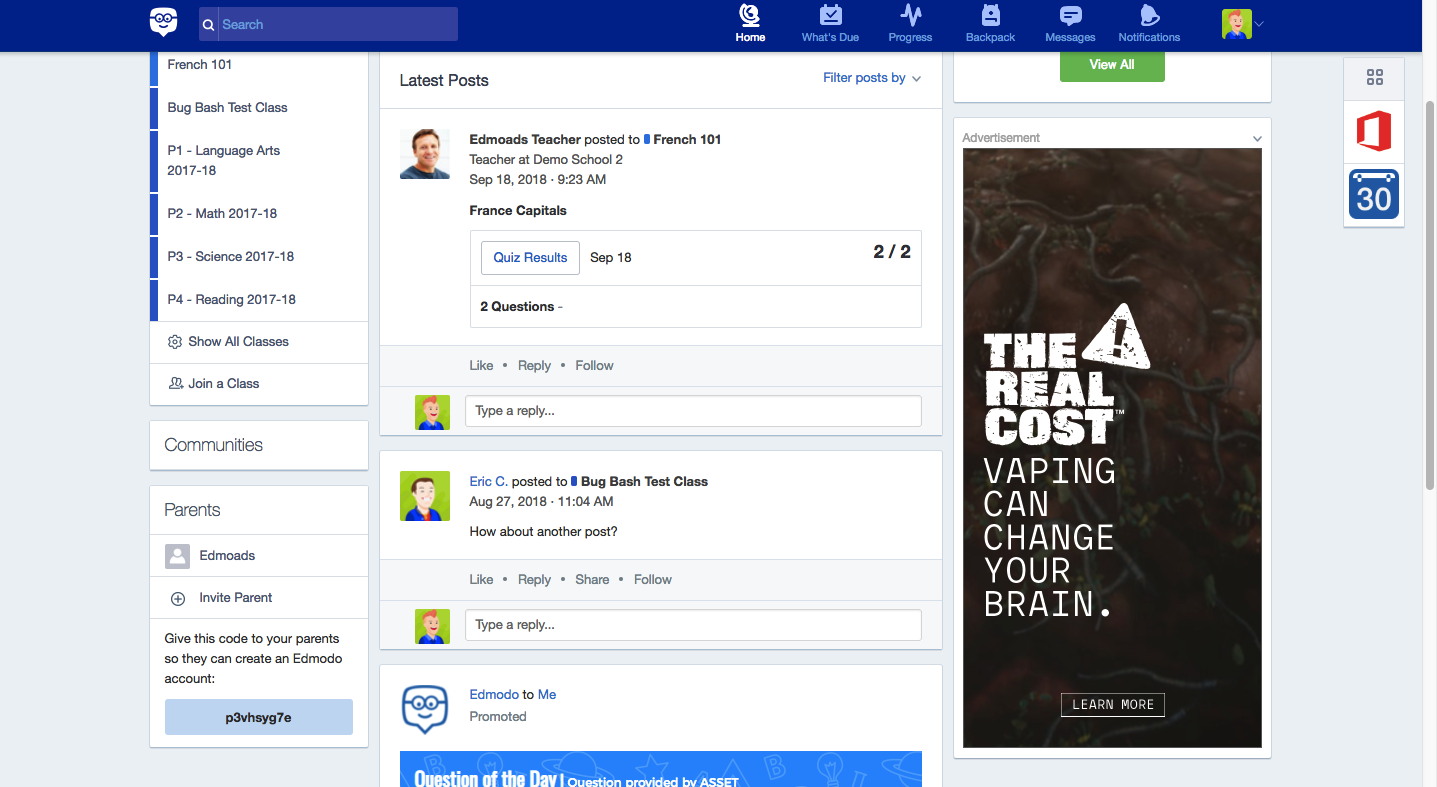Open Bug Bash Test Class link in post
The height and width of the screenshot is (787, 1437).
(x=644, y=482)
